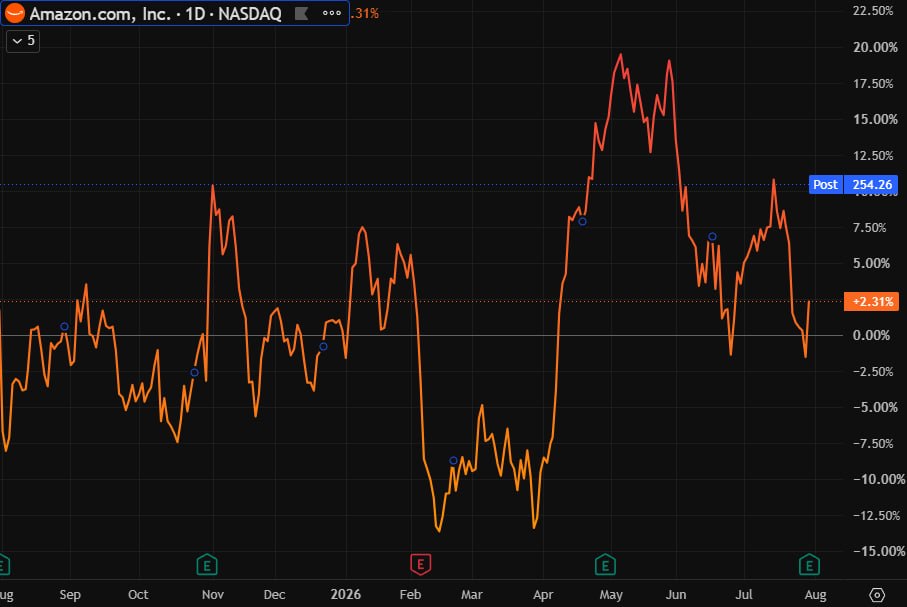Click the 254.26 post-market price label
The width and height of the screenshot is (907, 607).
pyautogui.click(x=872, y=185)
